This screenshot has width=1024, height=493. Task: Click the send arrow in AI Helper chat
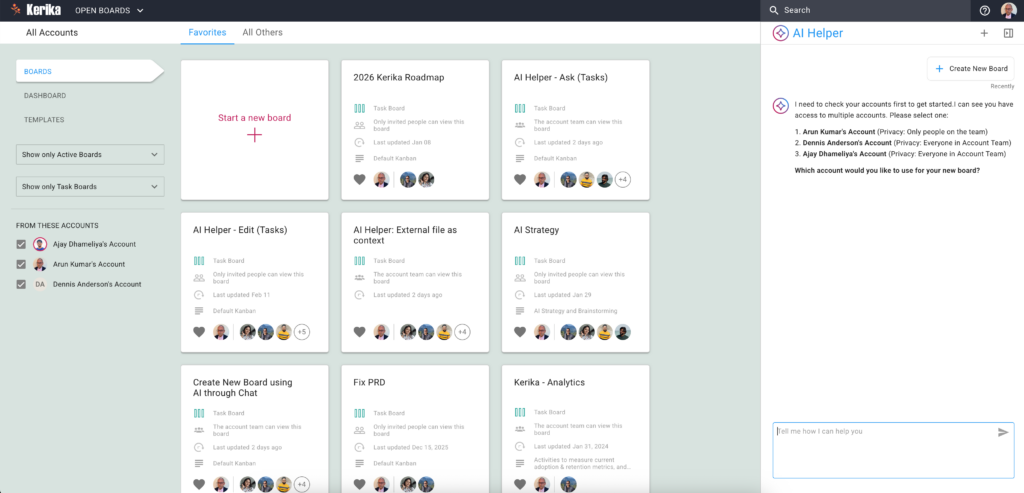pyautogui.click(x=1003, y=432)
